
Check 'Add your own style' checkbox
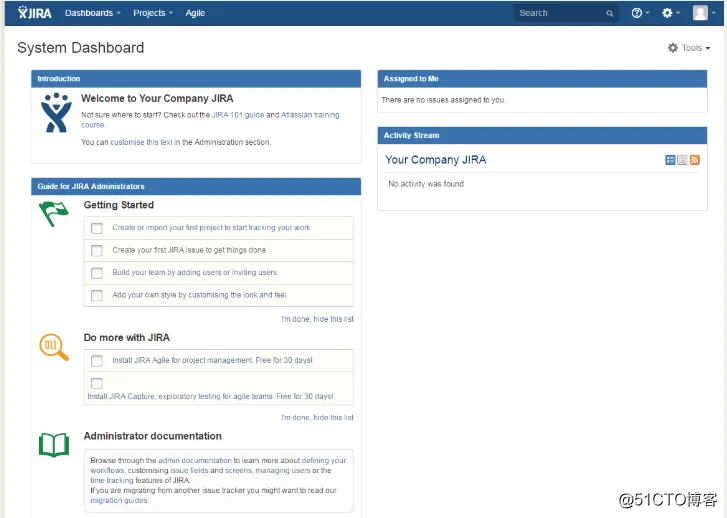(97, 295)
